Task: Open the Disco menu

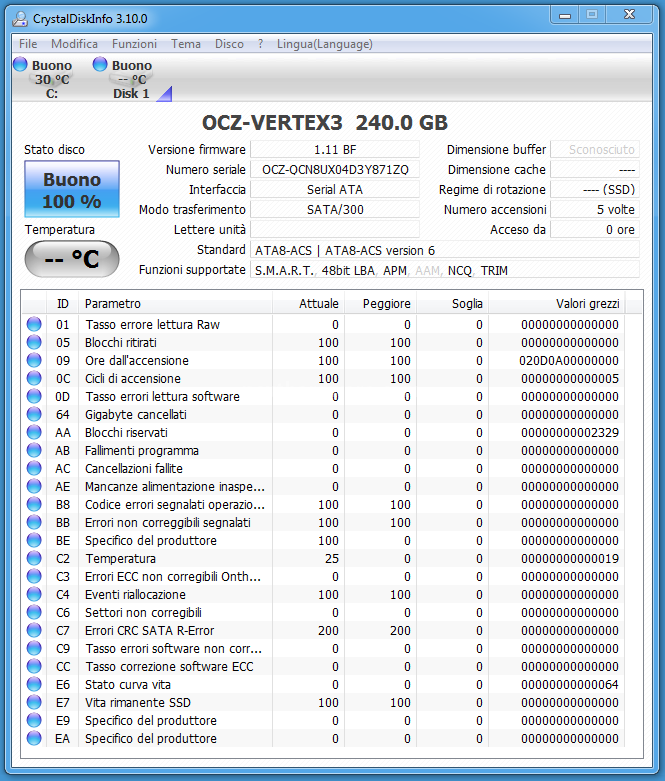Action: (229, 44)
